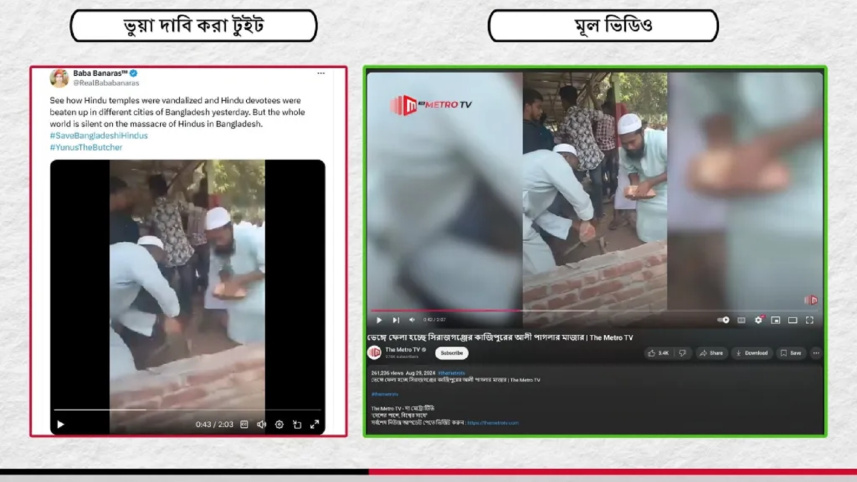The image size is (857, 482).
Task: Mute the YouTube player volume
Action: coord(412,320)
